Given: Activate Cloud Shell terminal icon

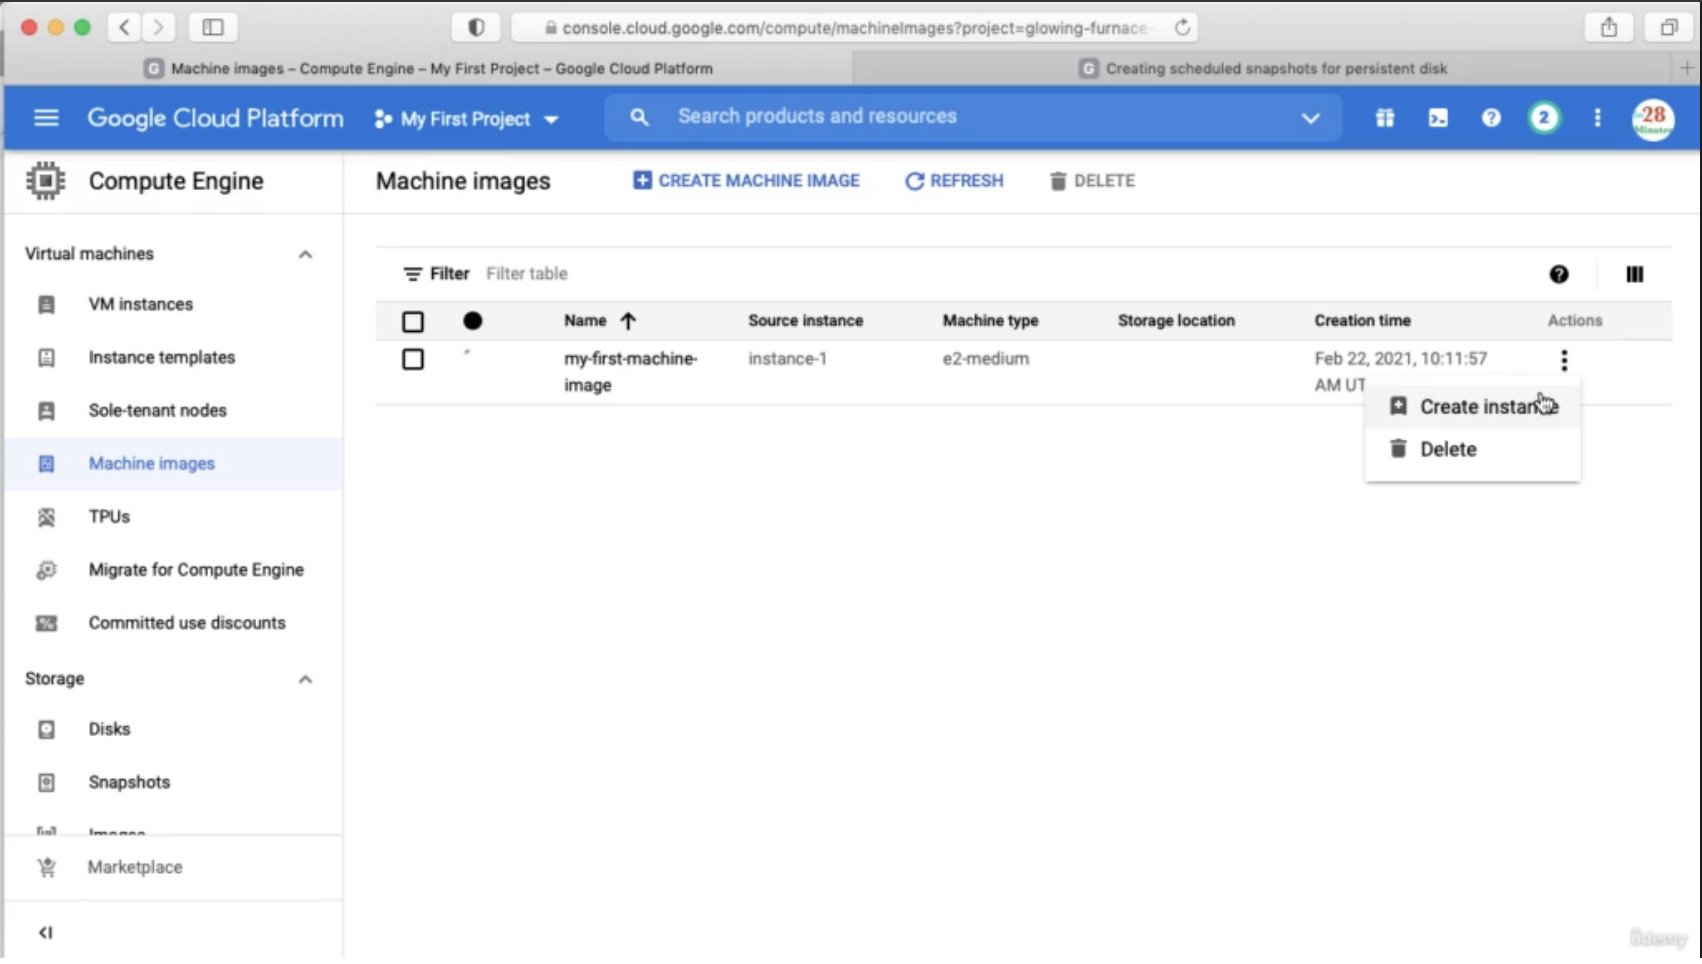Looking at the screenshot, I should (x=1438, y=118).
